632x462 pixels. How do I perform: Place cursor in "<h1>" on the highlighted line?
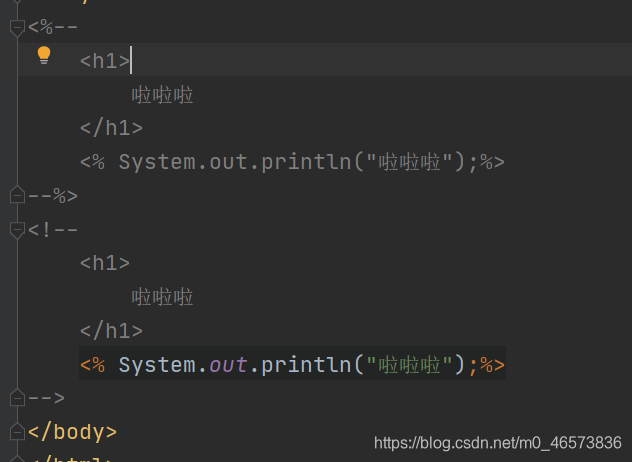click(x=105, y=61)
